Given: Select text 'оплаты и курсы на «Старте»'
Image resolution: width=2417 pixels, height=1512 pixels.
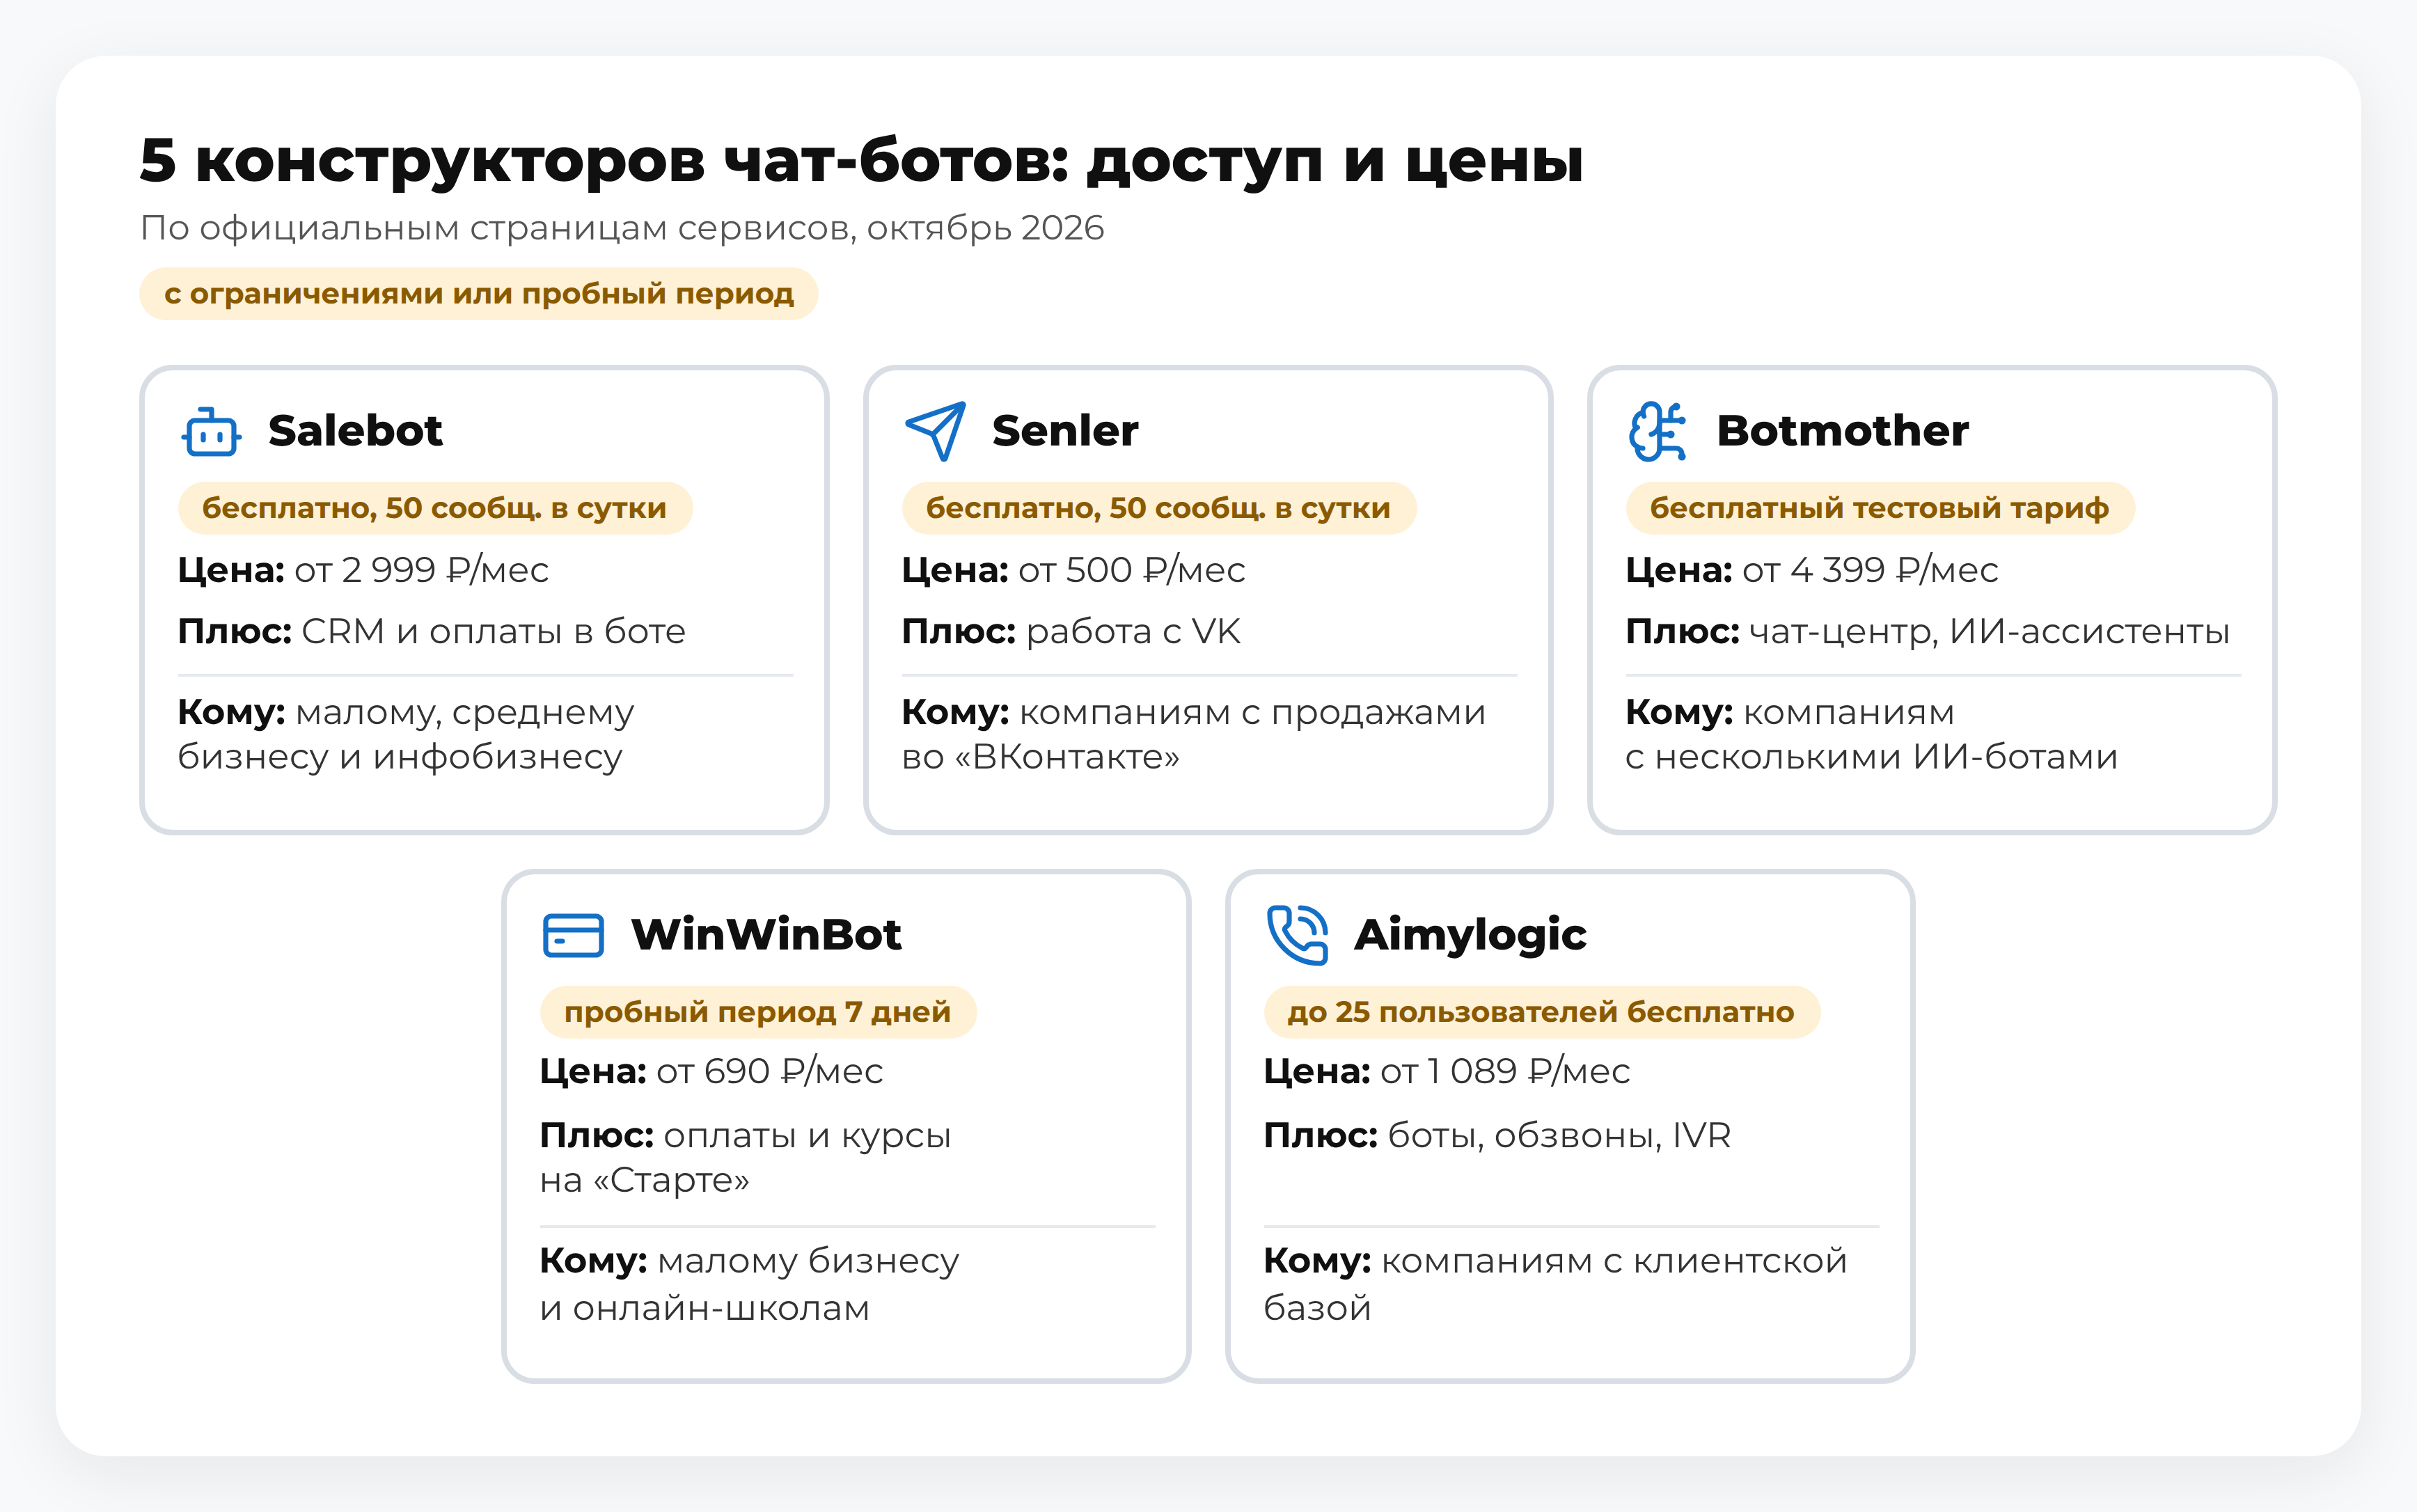Looking at the screenshot, I should coord(746,1158).
